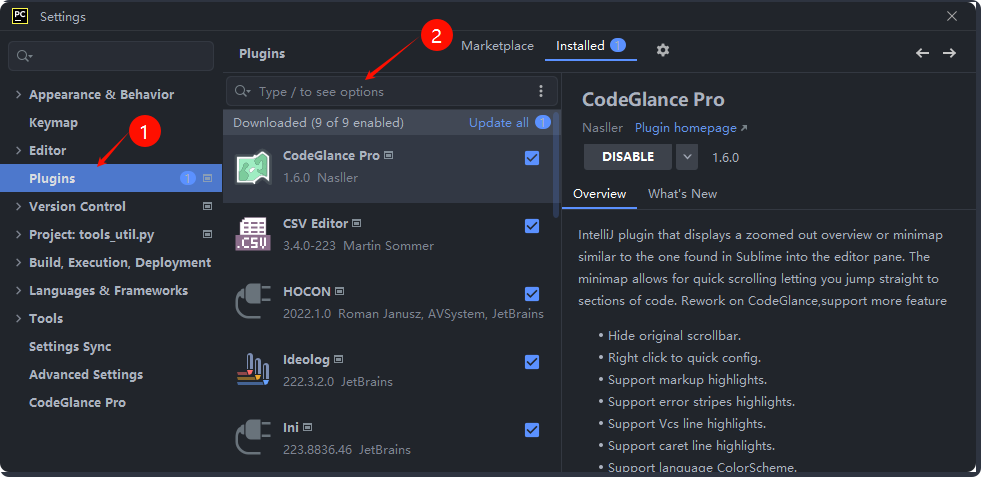This screenshot has width=981, height=477.
Task: Click the small tag icon after Ideolog name
Action: (x=338, y=359)
